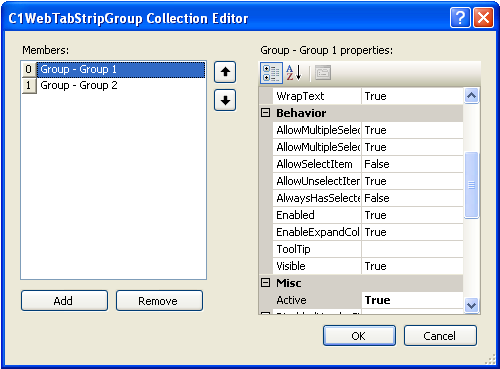Select the AlwaysHasSelected property
500x369 pixels.
click(x=317, y=198)
